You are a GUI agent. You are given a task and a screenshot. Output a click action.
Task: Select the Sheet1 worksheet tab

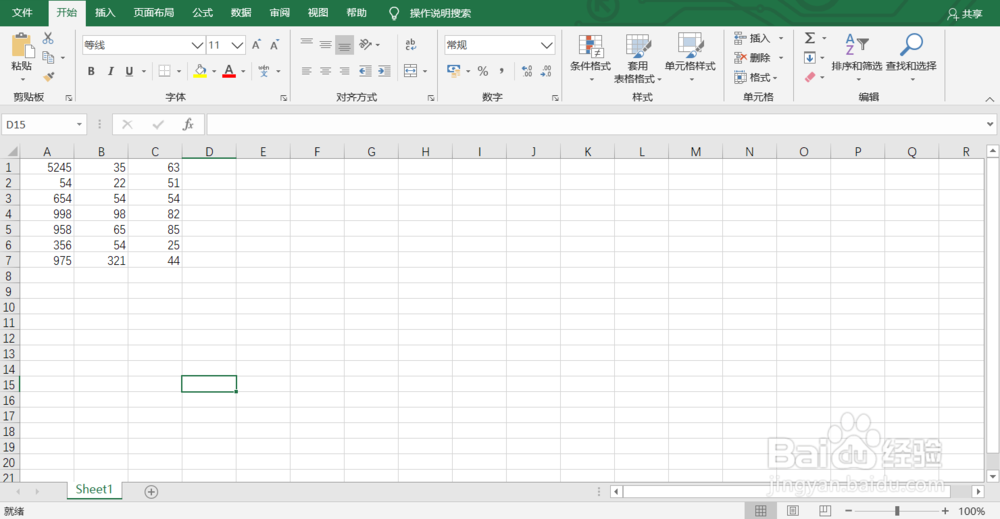(x=94, y=490)
